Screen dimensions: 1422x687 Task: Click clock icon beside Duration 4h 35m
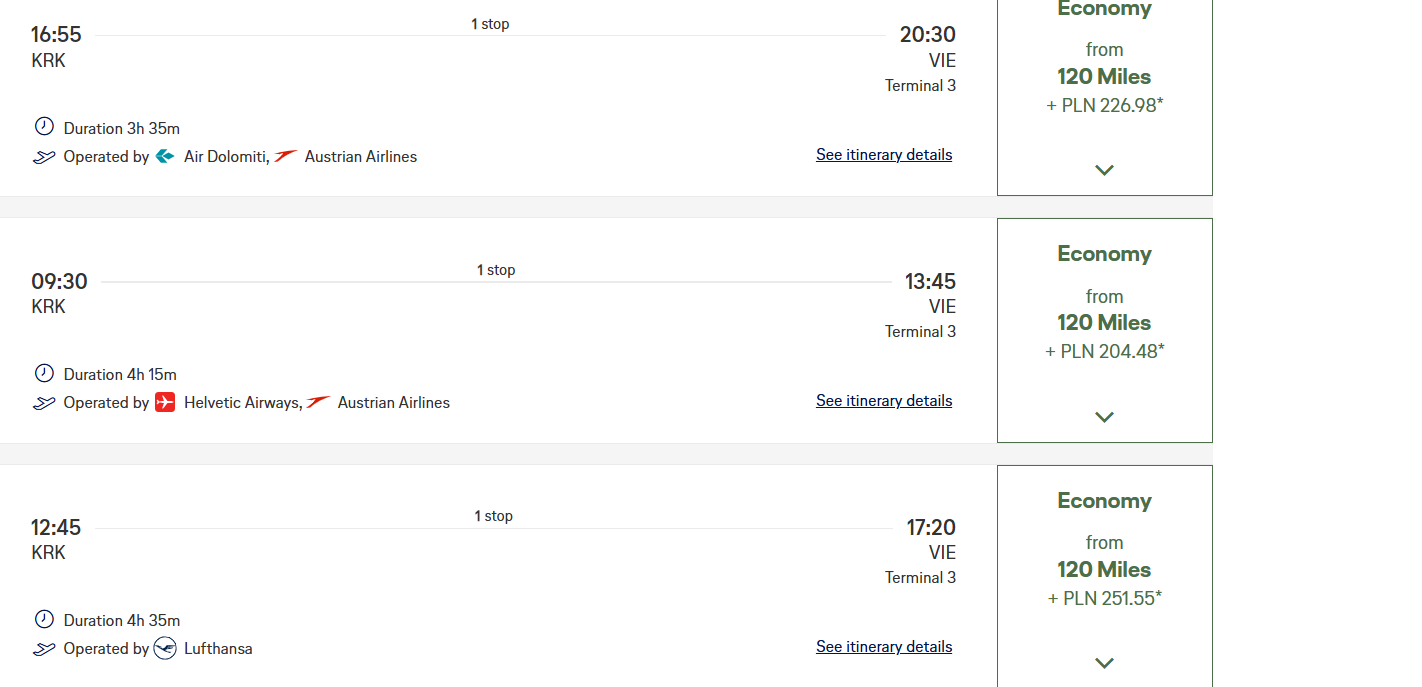pyautogui.click(x=44, y=619)
